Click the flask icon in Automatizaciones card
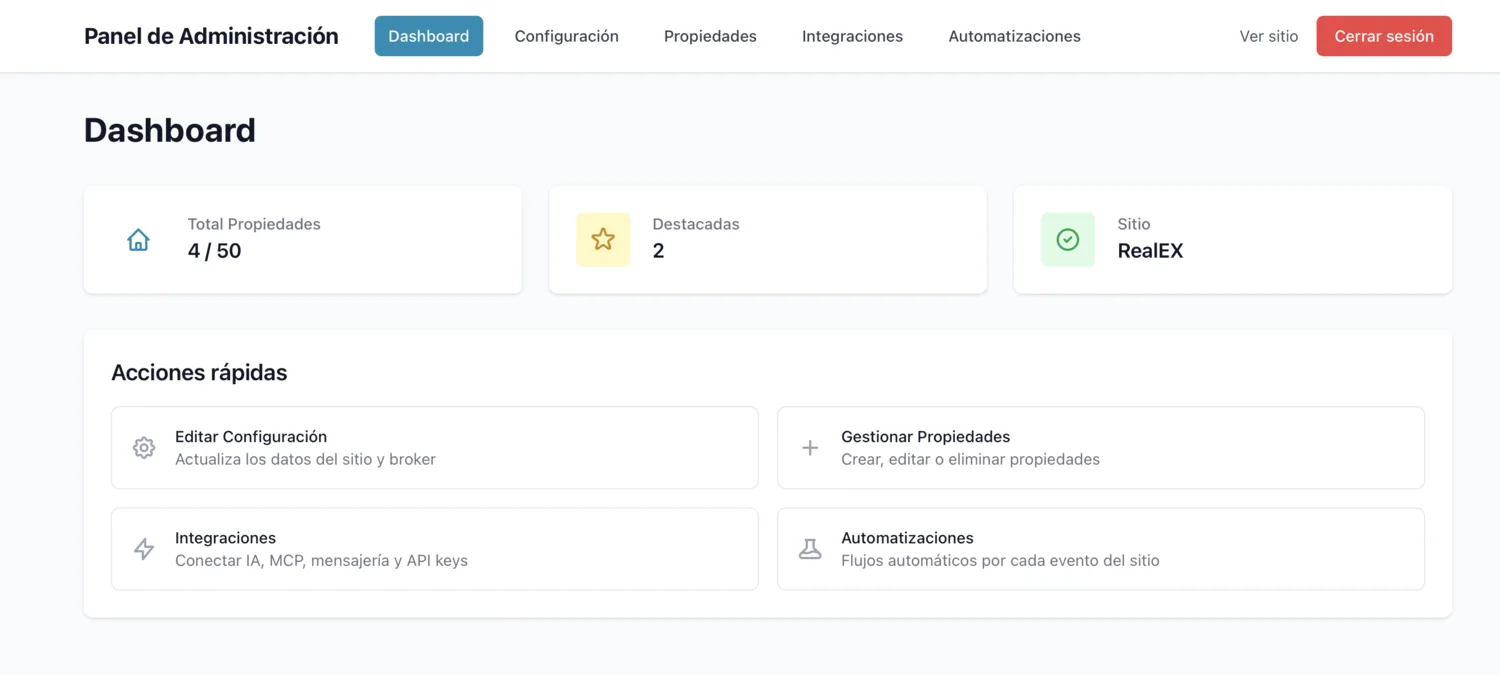Screen dimensions: 1500x675 coord(810,549)
